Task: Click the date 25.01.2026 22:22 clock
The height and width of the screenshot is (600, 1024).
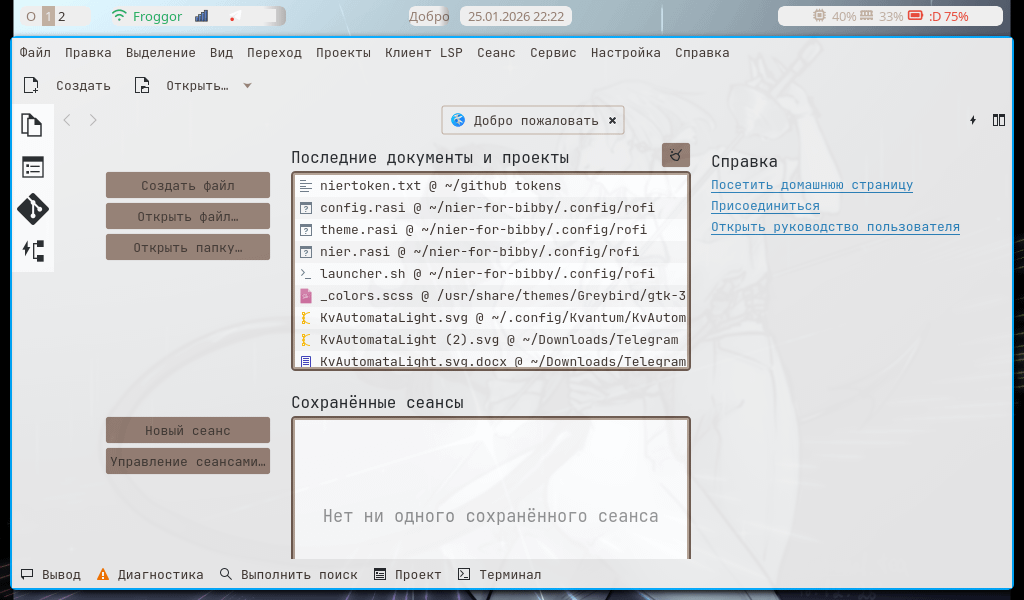Action: [x=516, y=16]
